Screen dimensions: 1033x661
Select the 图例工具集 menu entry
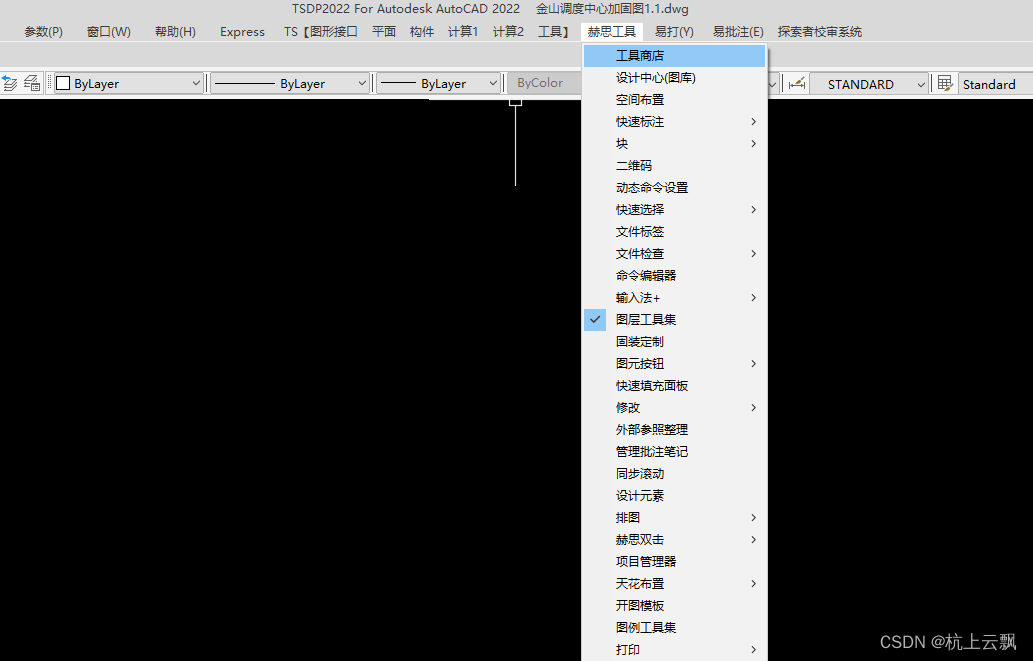pos(675,627)
